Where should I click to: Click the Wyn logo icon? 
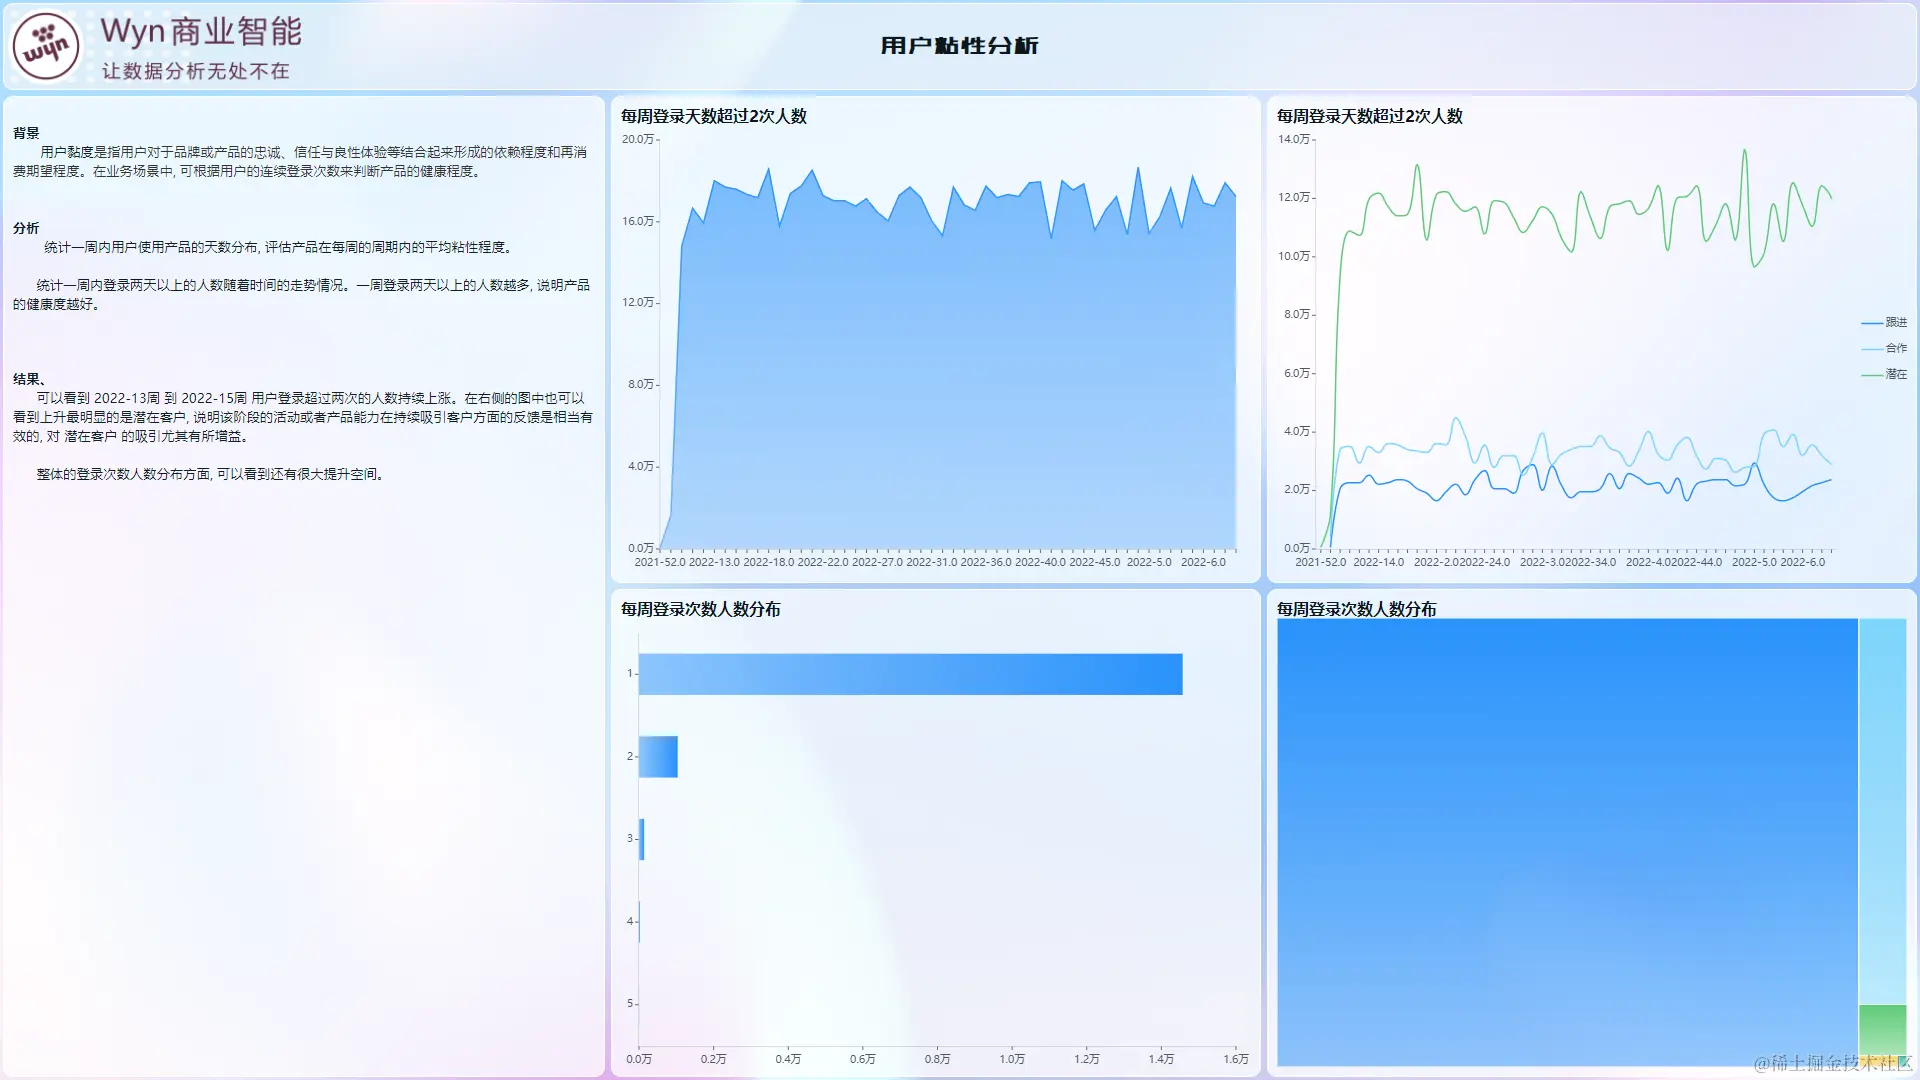(46, 47)
